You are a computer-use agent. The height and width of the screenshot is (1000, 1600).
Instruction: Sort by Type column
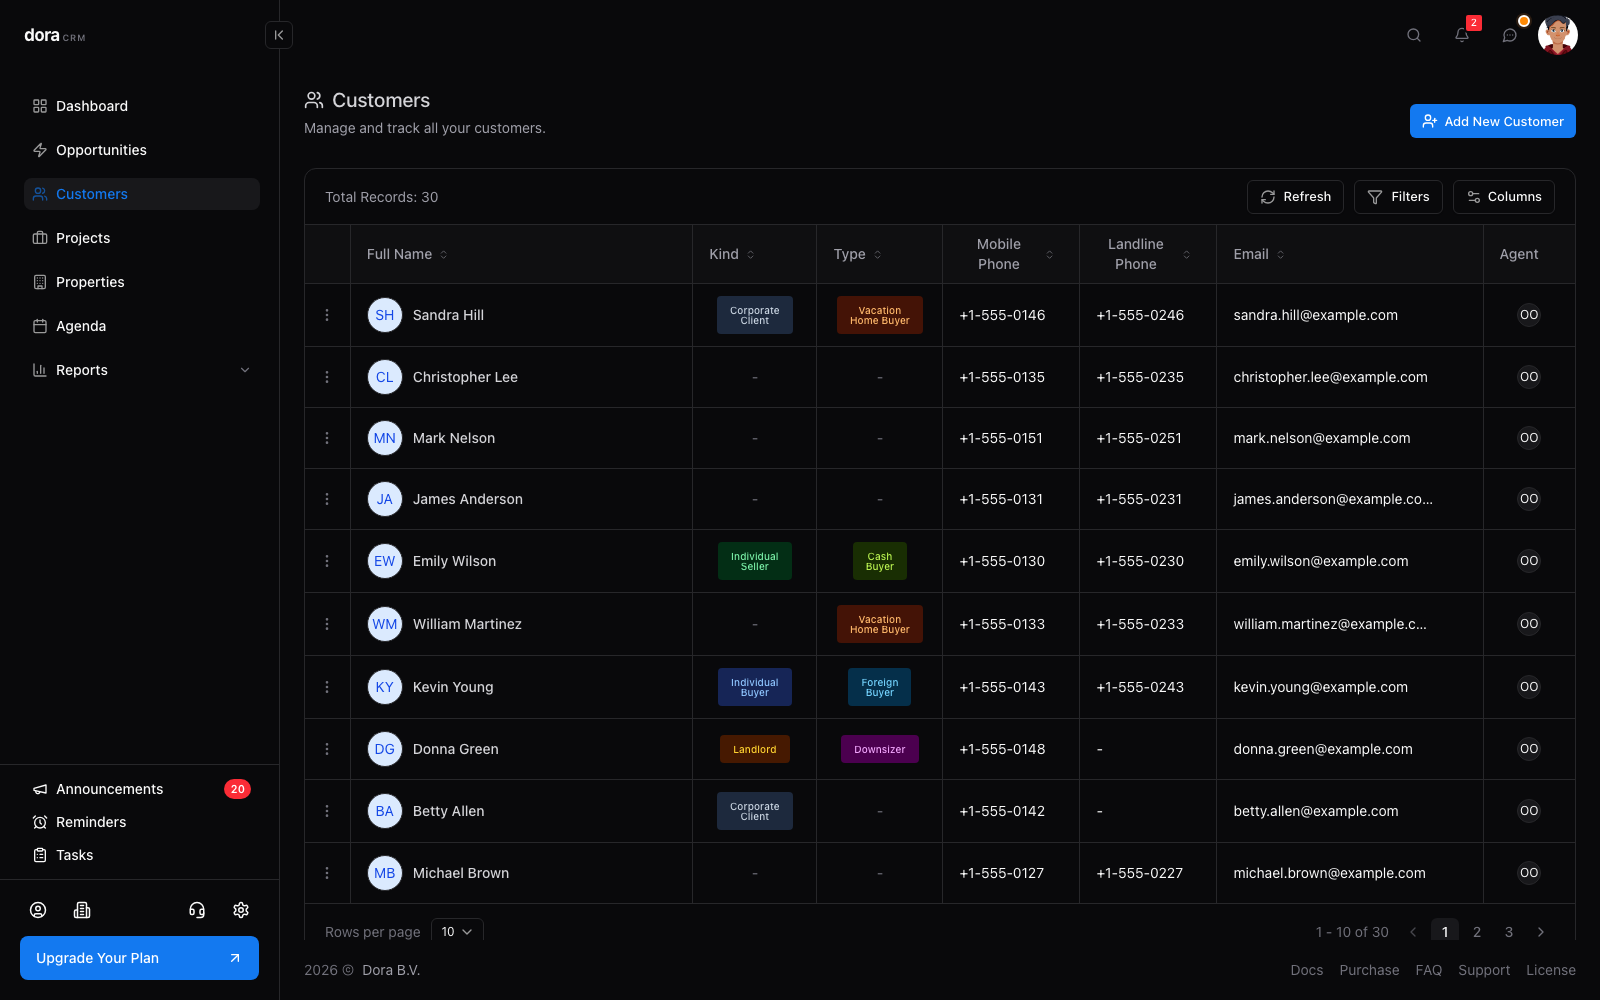coord(858,254)
